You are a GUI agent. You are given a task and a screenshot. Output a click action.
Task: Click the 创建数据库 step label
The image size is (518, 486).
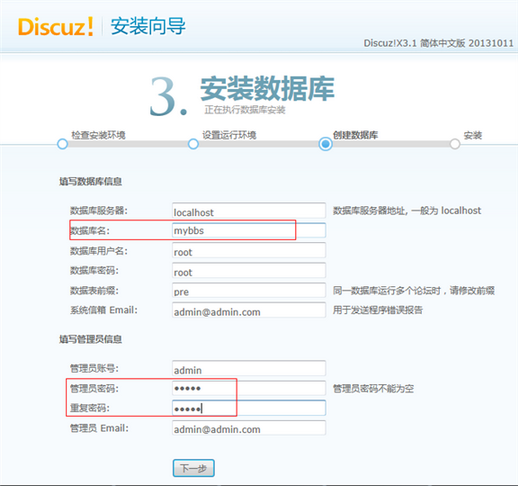coord(355,135)
